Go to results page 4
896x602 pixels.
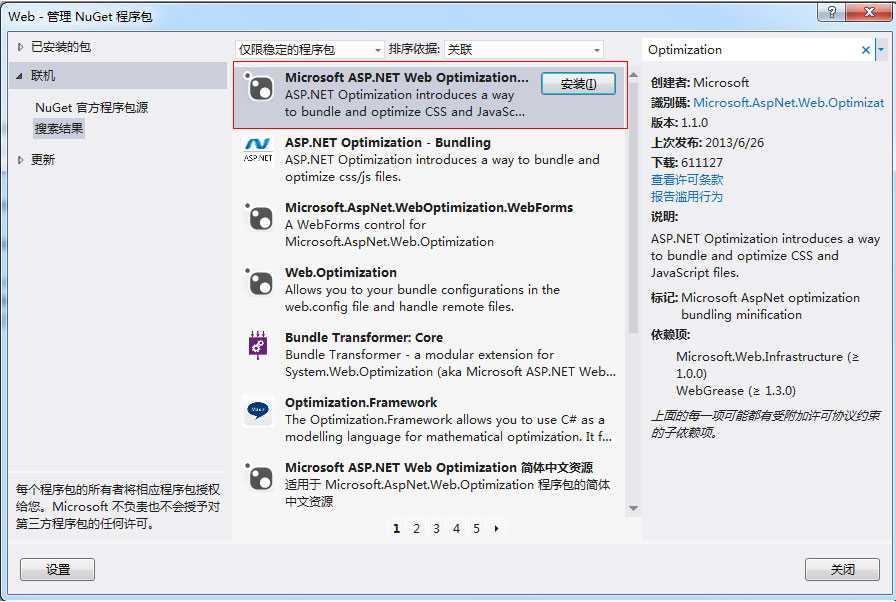[x=456, y=529]
